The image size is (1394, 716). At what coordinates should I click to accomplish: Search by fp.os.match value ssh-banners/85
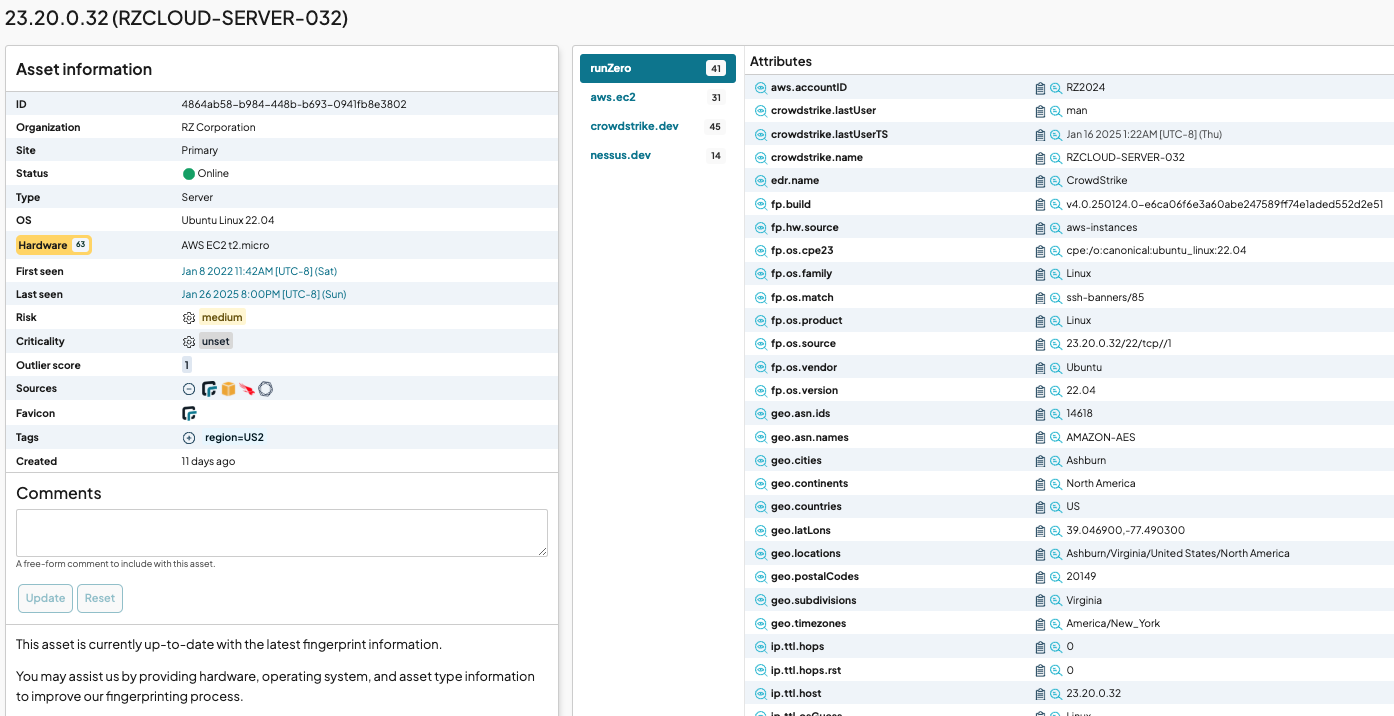(1055, 298)
